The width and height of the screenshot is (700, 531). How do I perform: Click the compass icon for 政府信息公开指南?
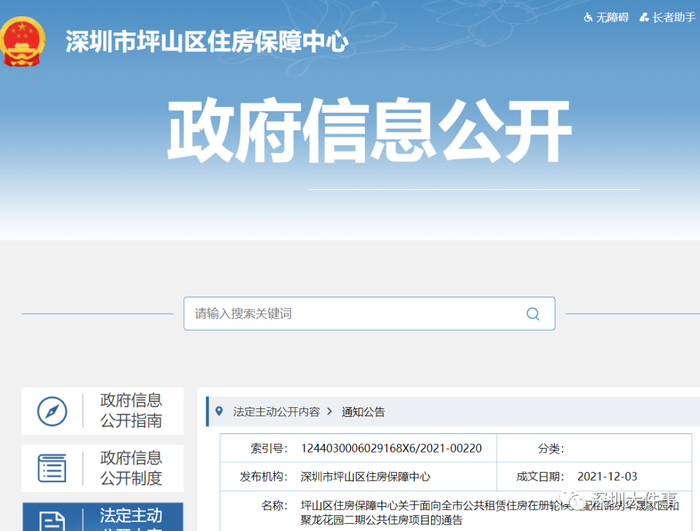tap(52, 411)
